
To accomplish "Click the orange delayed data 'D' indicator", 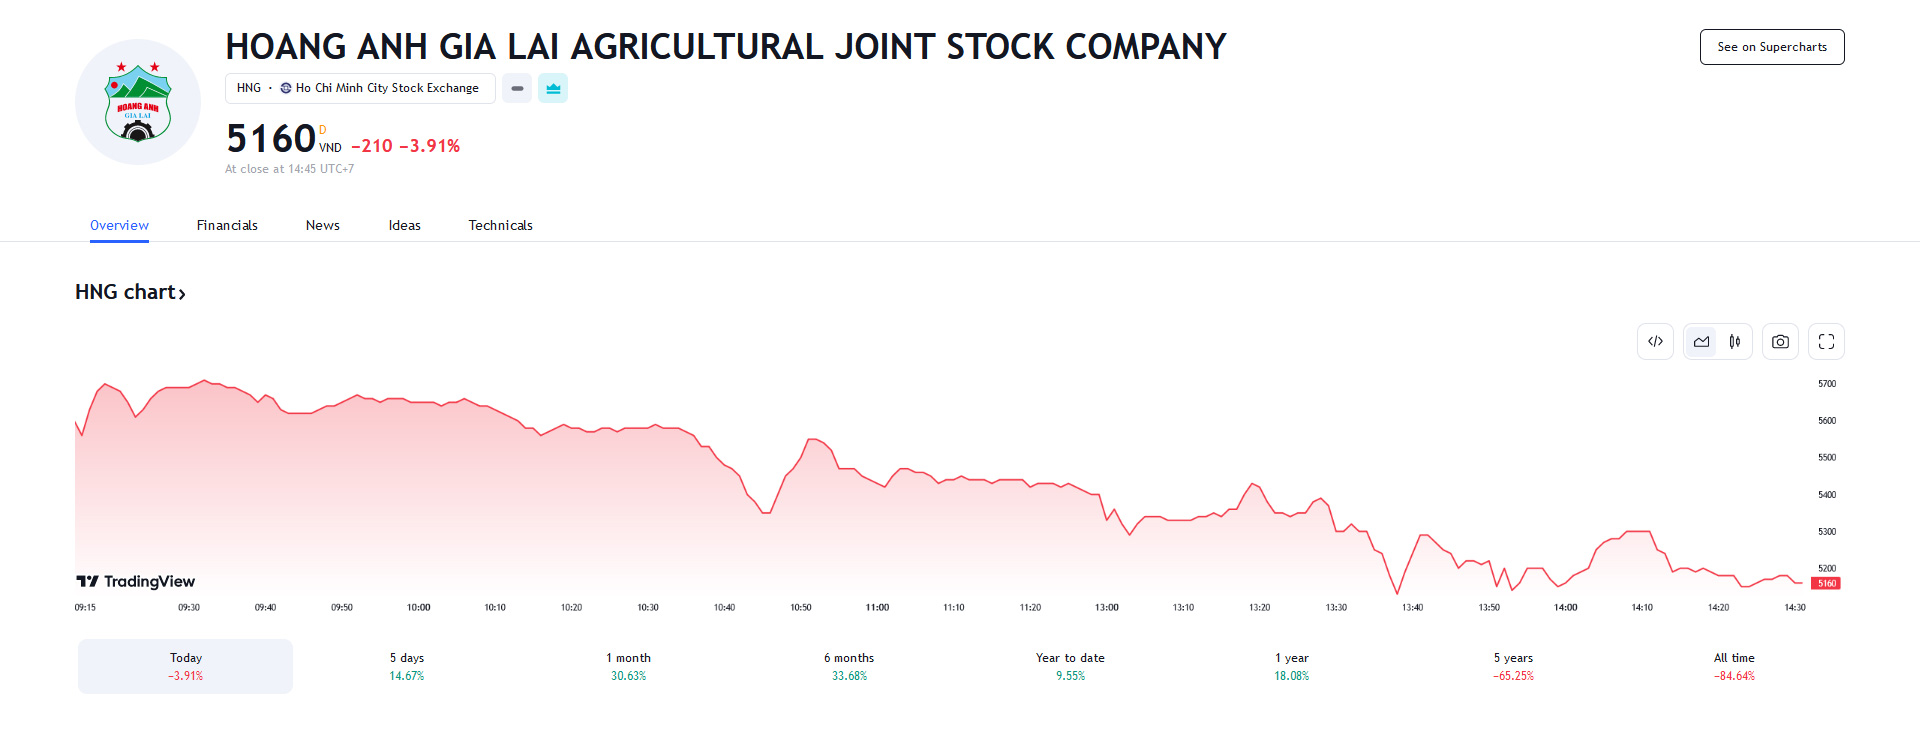I will tap(323, 130).
